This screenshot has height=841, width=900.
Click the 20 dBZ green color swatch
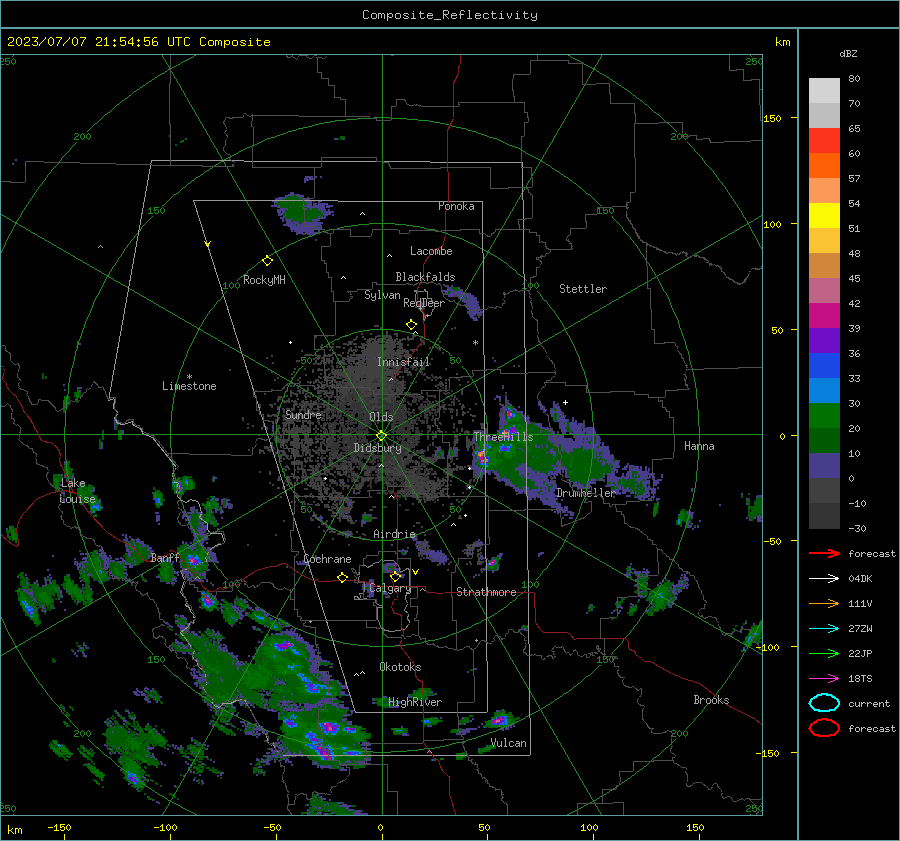coord(824,416)
